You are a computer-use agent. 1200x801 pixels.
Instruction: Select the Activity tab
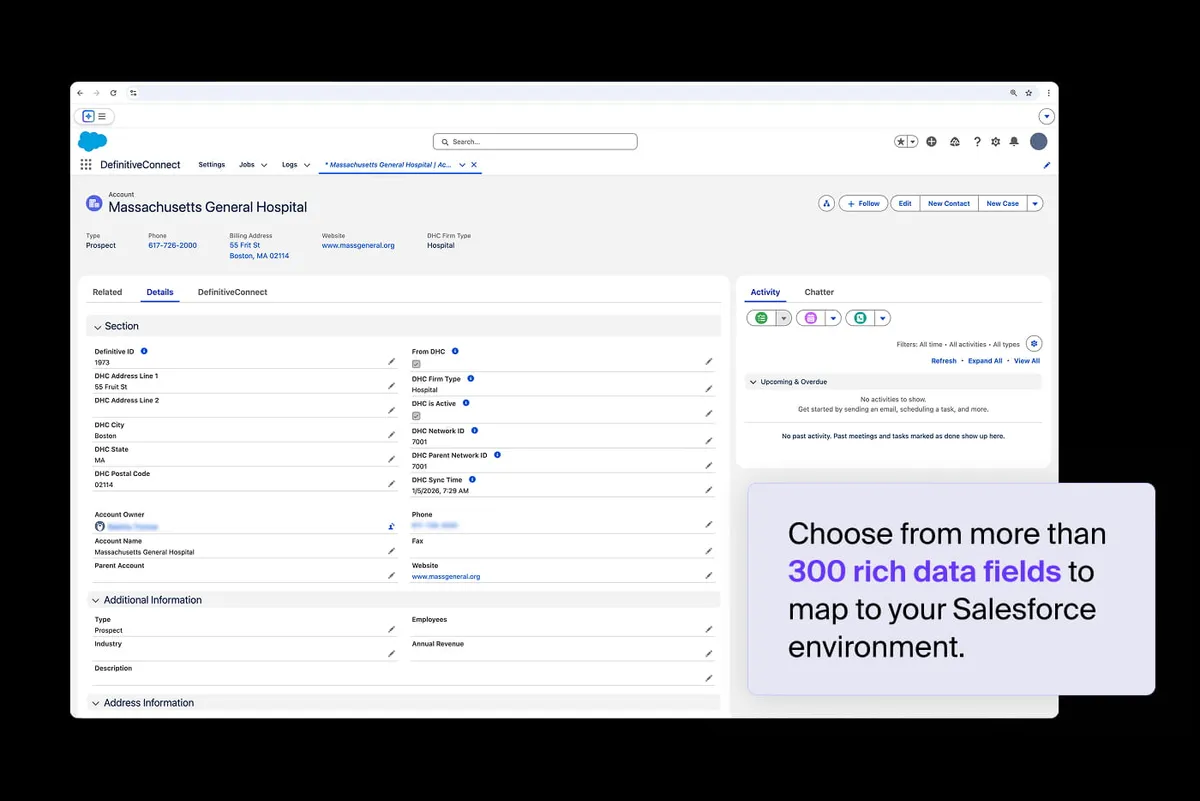click(x=765, y=292)
